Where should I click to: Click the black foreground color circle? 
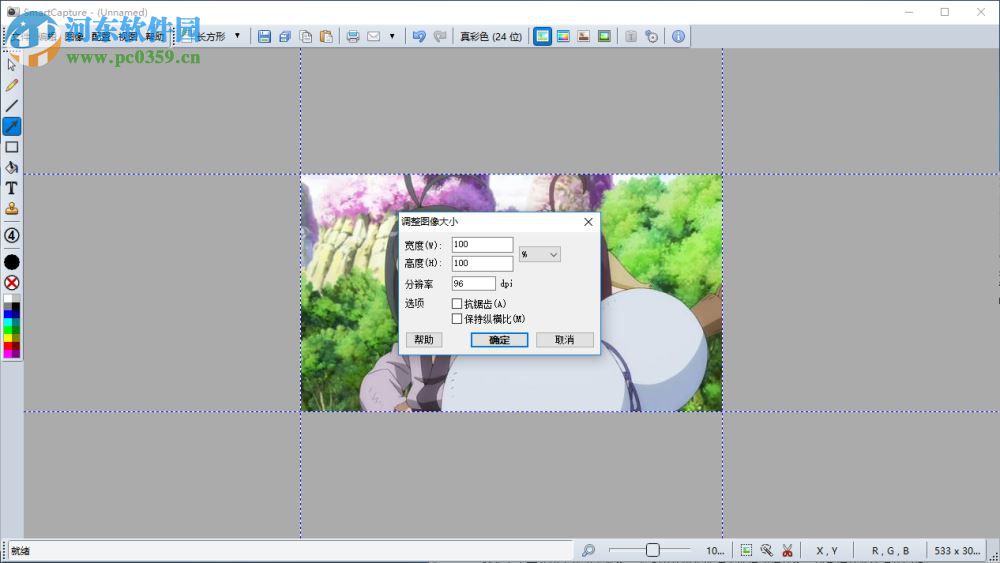tap(11, 262)
